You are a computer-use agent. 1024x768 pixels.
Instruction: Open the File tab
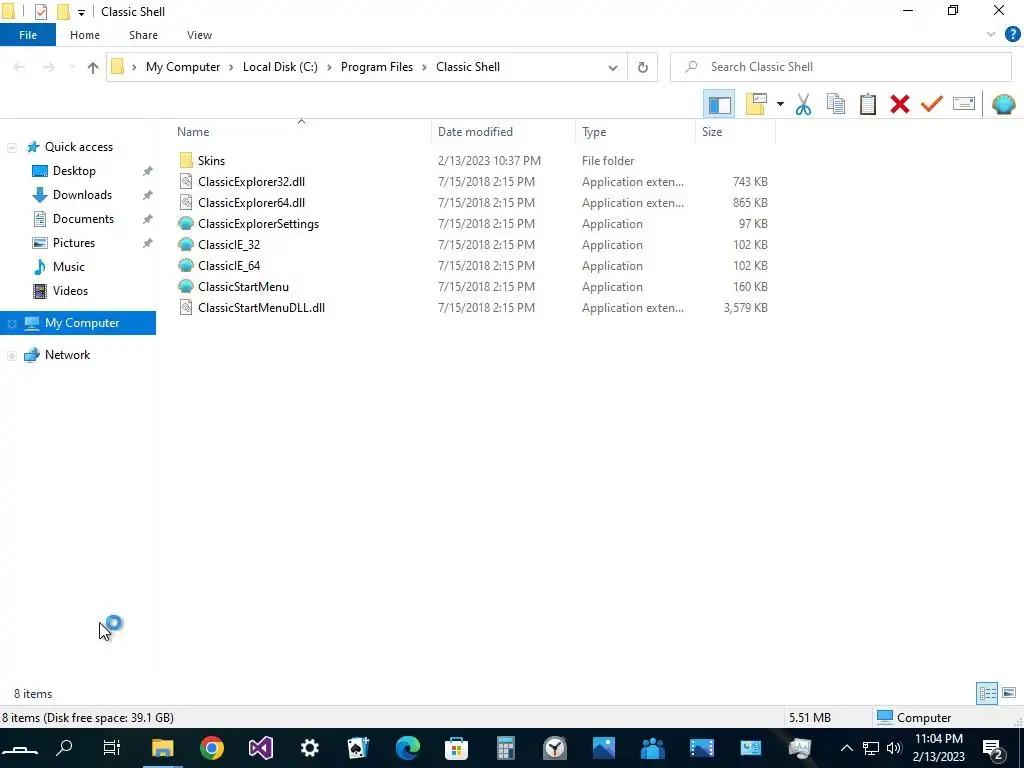(x=27, y=35)
